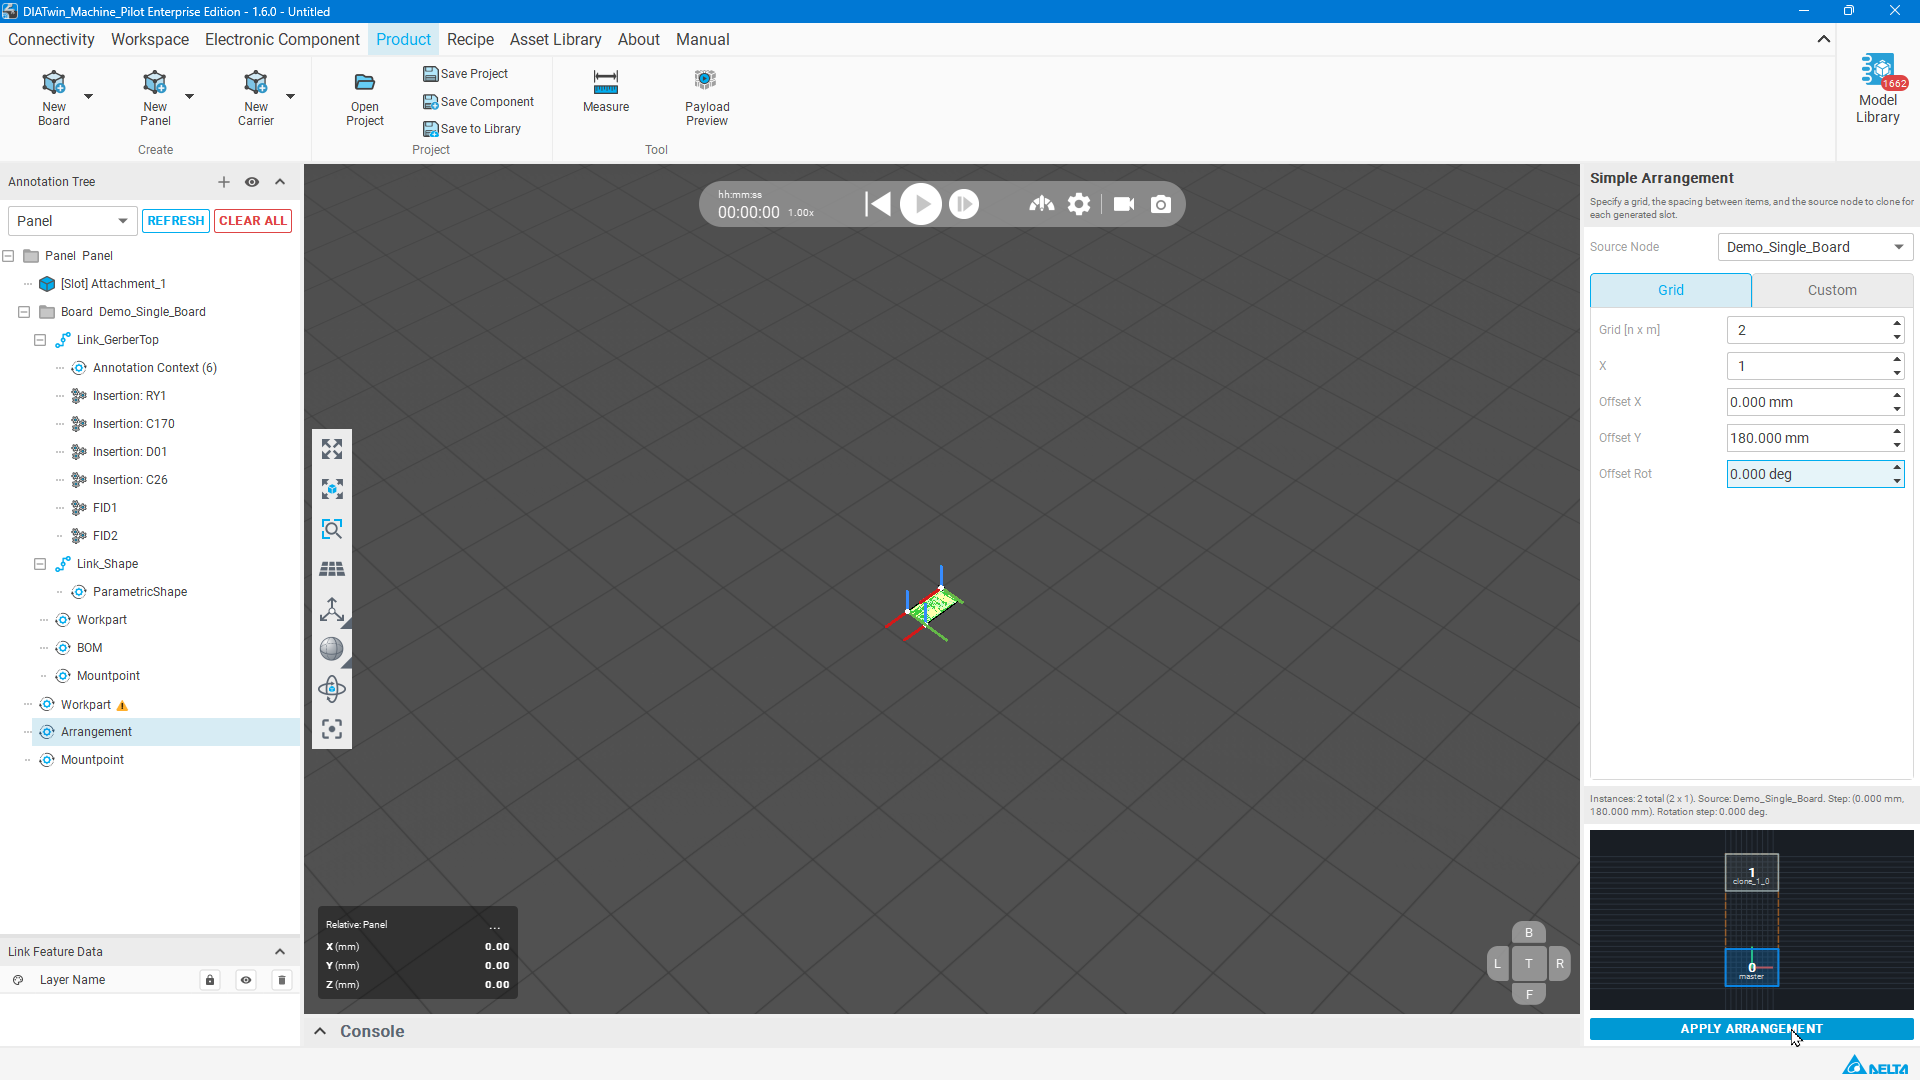The width and height of the screenshot is (1920, 1080).
Task: Open Project from the ribbon
Action: click(365, 98)
